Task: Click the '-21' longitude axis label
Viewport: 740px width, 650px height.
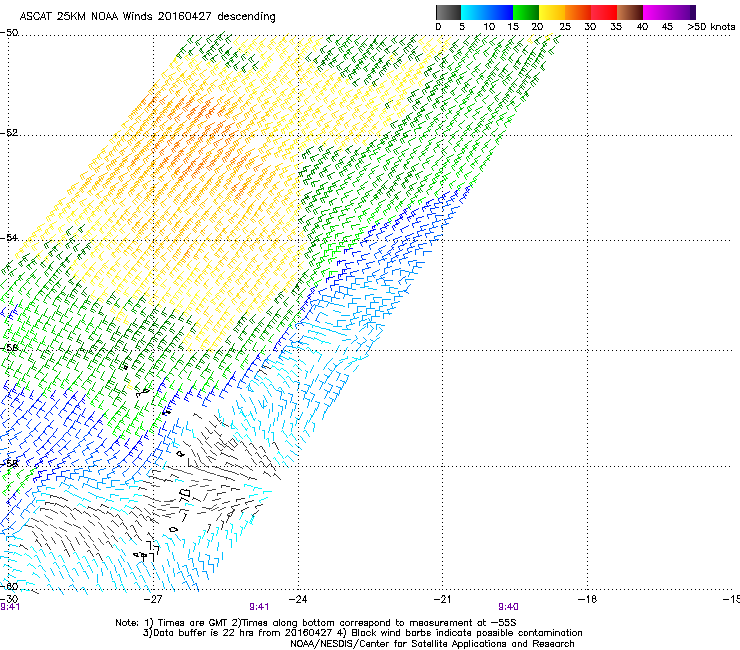Action: 442,599
